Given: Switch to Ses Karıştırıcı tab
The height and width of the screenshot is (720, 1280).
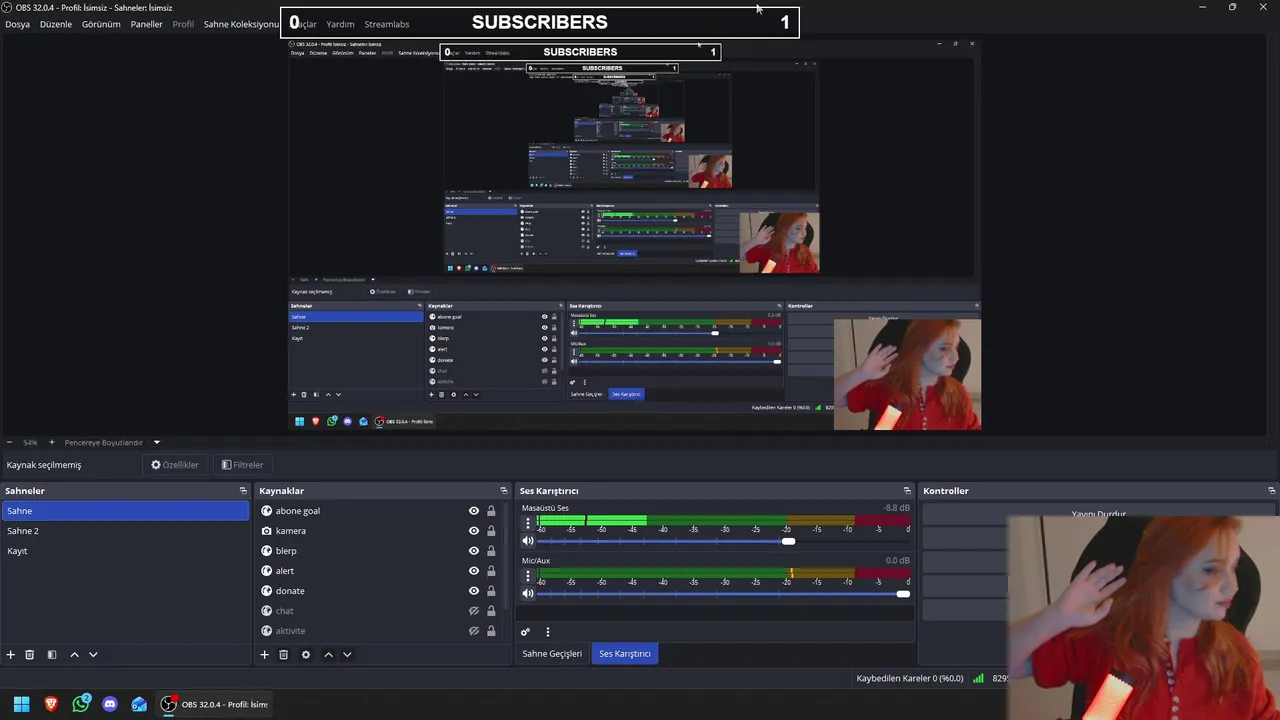Looking at the screenshot, I should 625,654.
